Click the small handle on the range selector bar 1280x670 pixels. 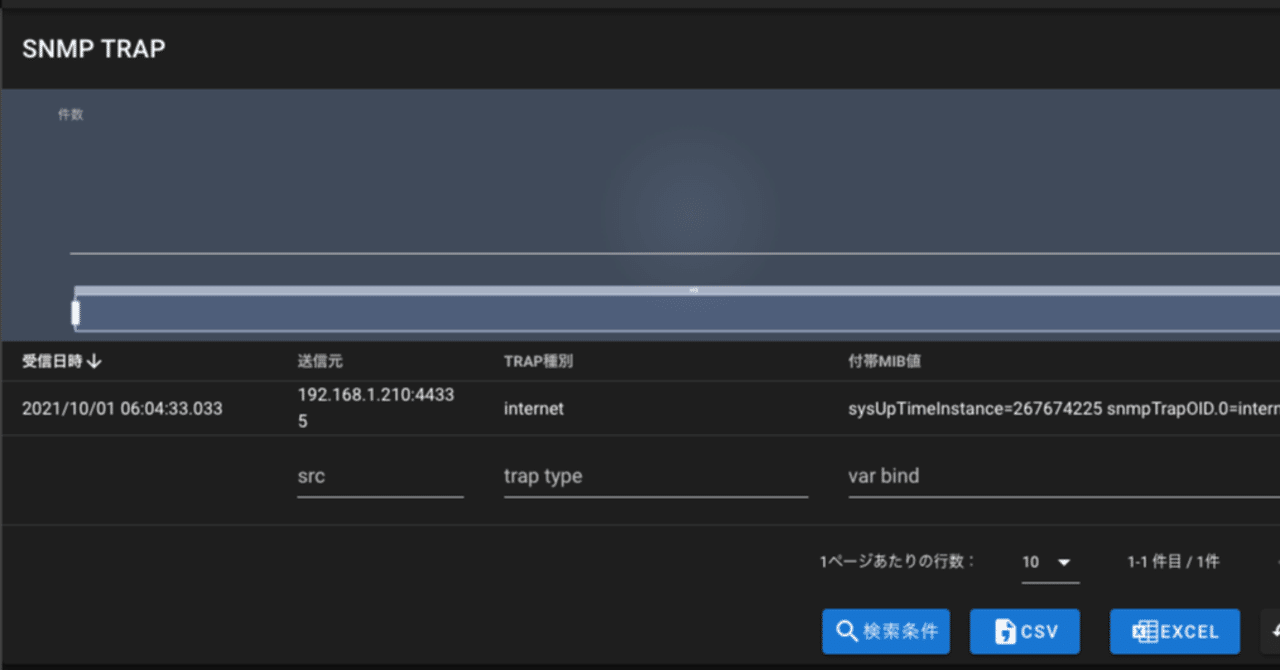tap(76, 312)
